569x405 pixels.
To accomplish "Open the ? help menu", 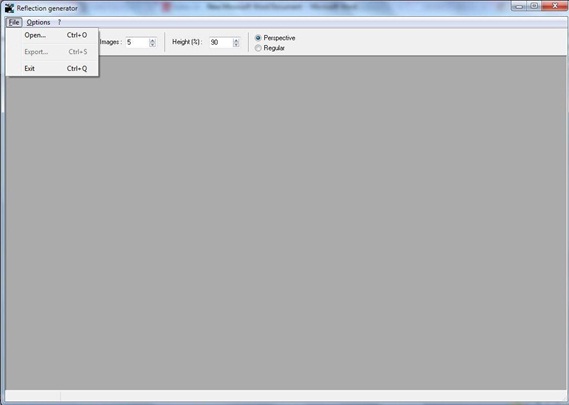I will coord(60,22).
